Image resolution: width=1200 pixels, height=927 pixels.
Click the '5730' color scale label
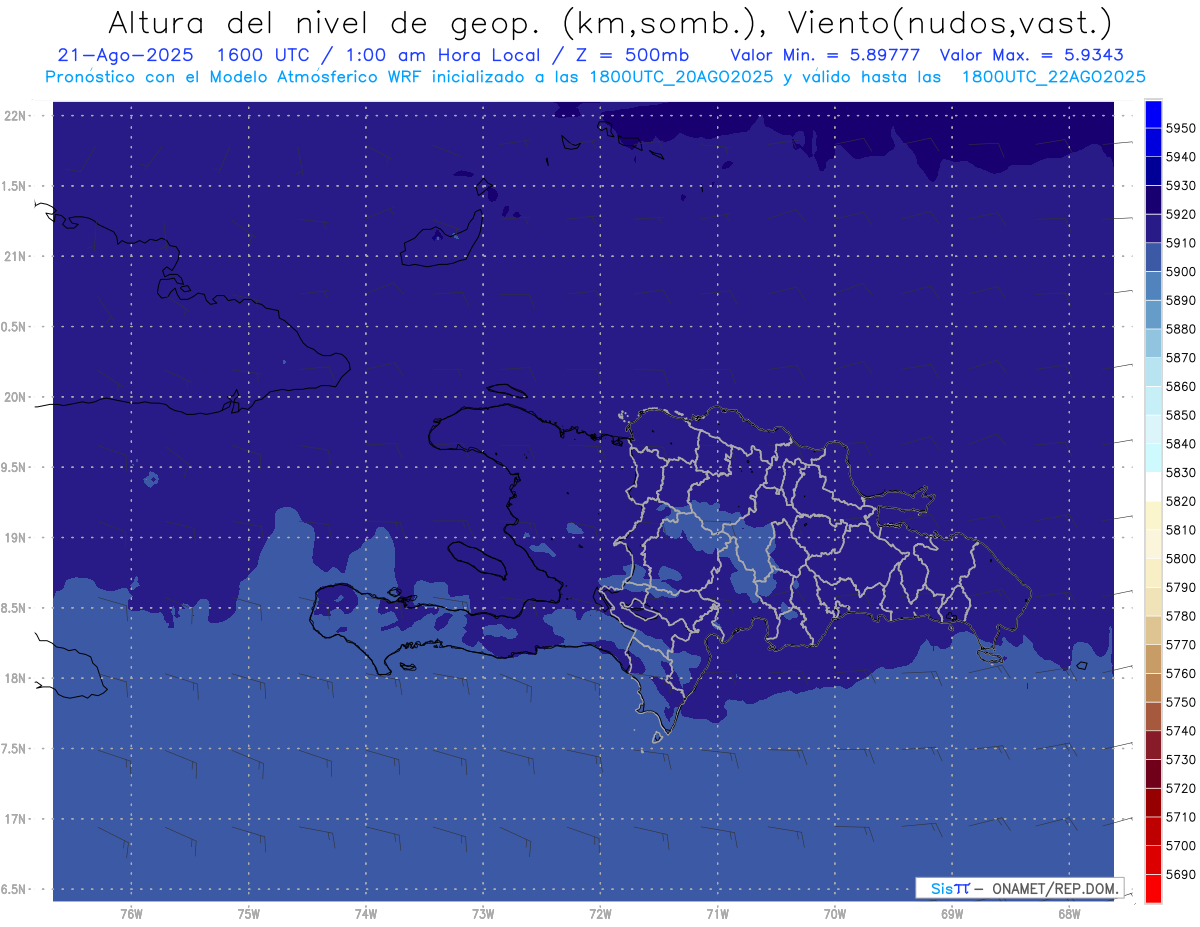(x=1181, y=759)
